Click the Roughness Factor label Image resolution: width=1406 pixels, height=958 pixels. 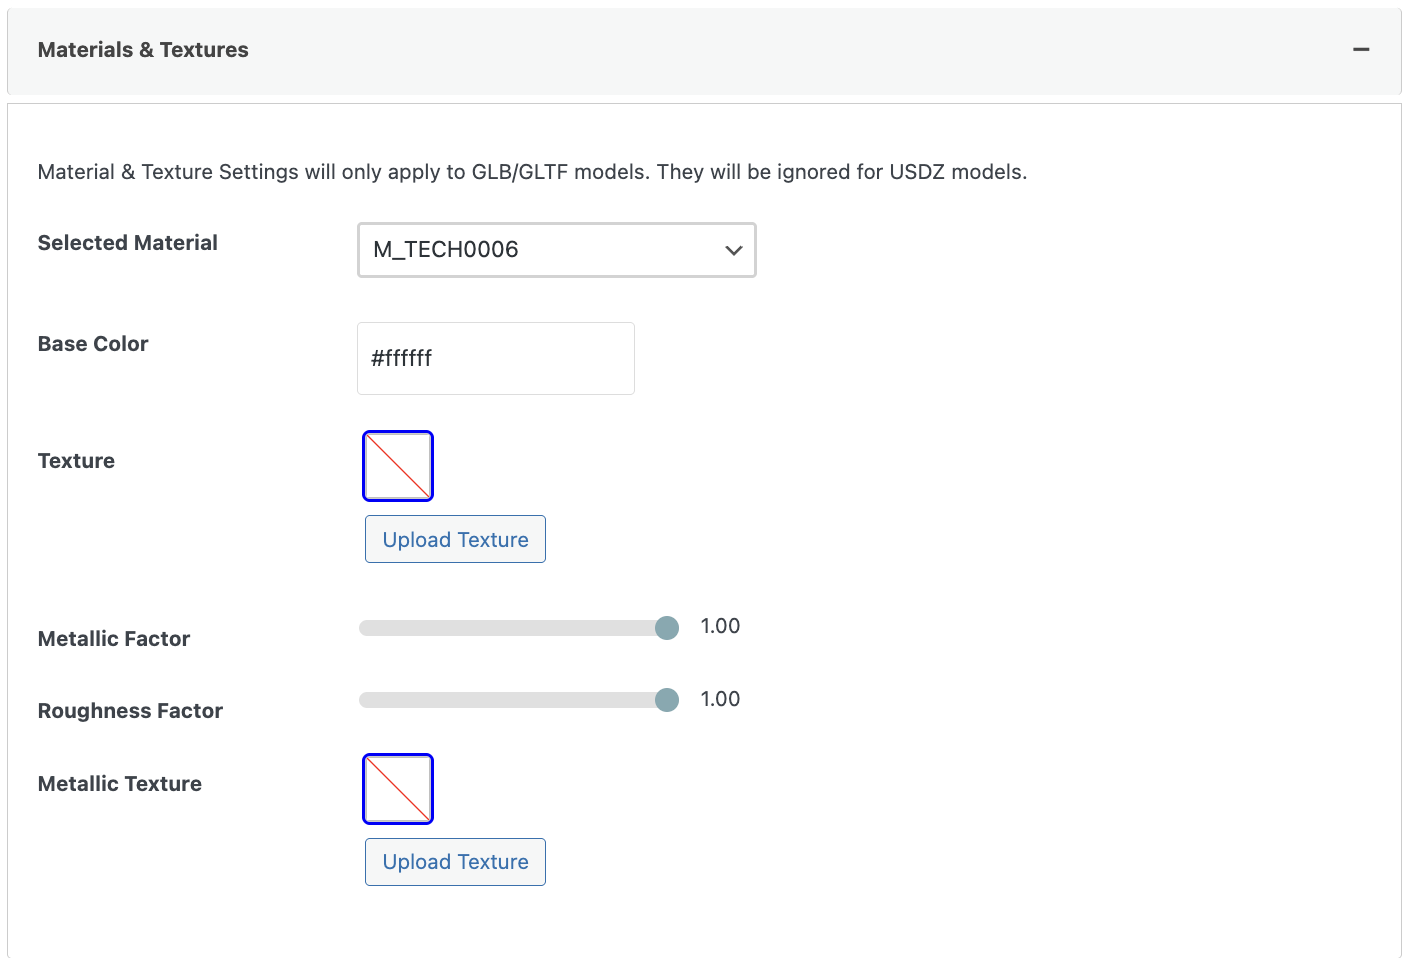click(x=130, y=711)
